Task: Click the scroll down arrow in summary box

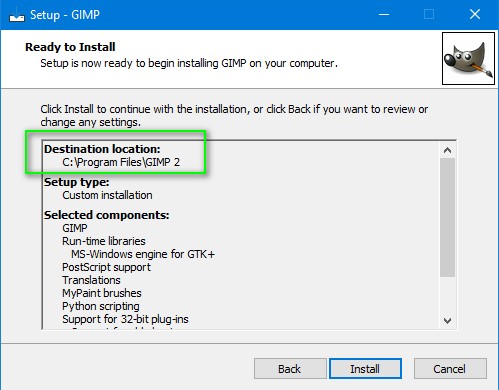Action: (447, 321)
